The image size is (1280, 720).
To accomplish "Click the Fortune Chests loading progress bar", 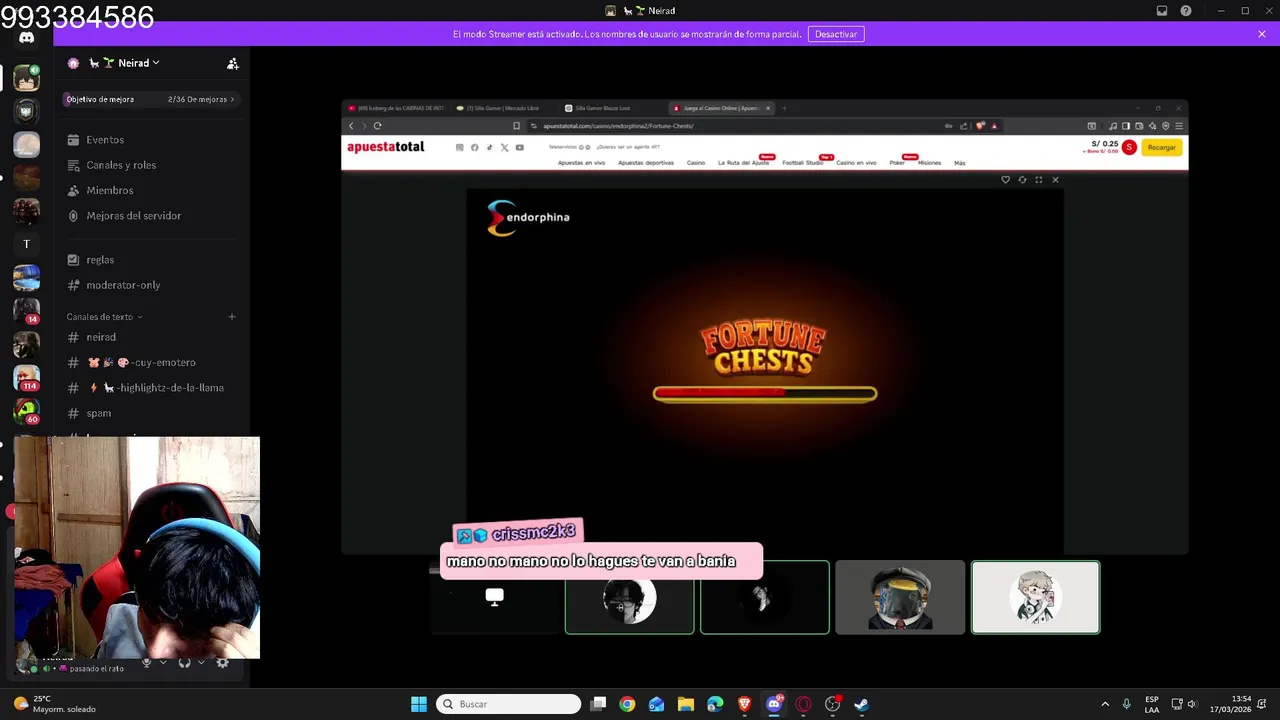I will 765,394.
